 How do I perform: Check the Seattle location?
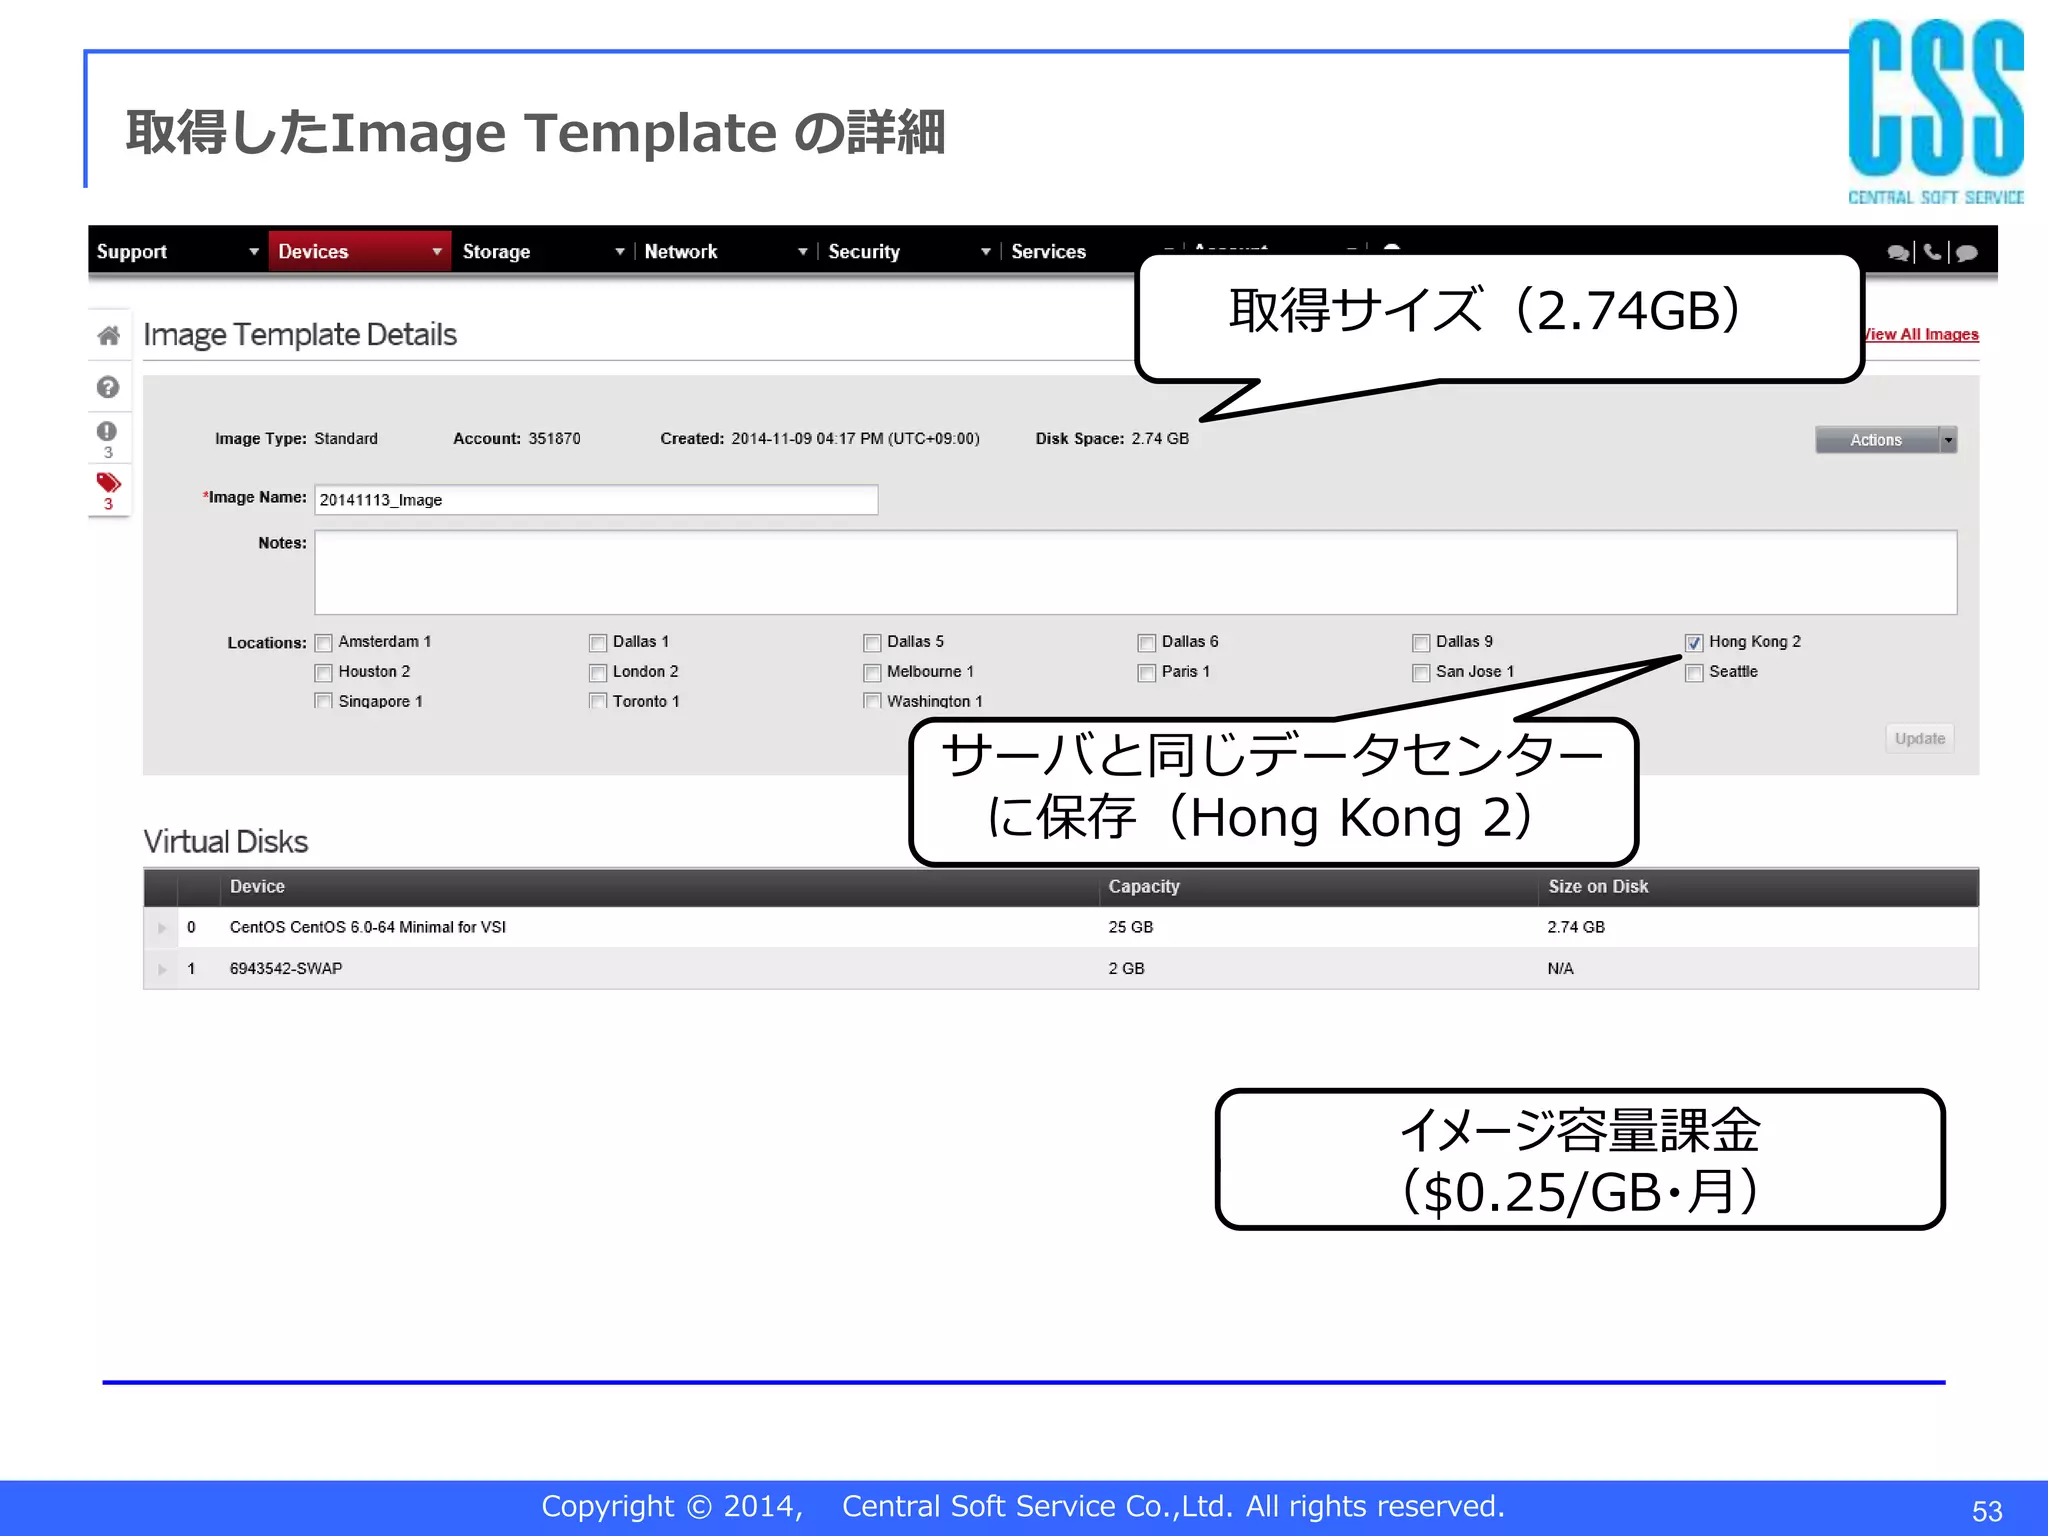[x=1694, y=673]
